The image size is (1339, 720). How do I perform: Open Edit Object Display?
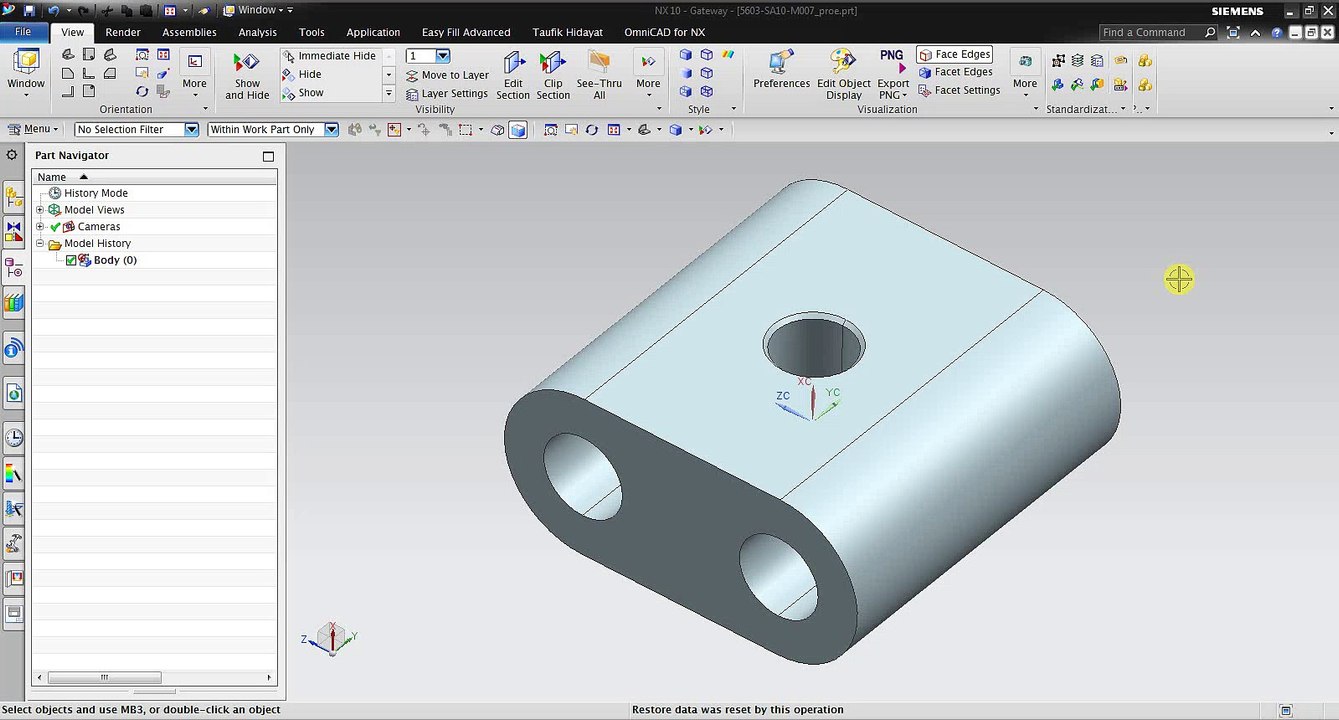click(843, 76)
